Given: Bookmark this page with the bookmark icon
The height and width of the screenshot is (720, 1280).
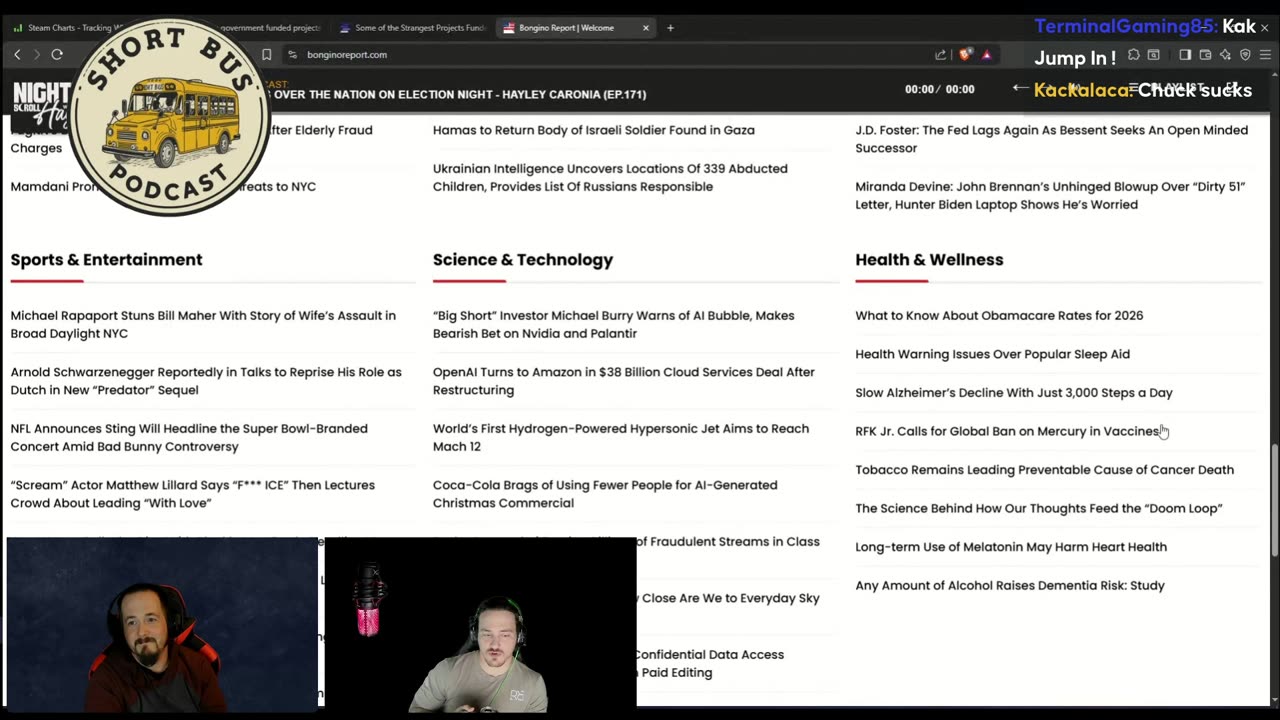Looking at the screenshot, I should click(266, 54).
